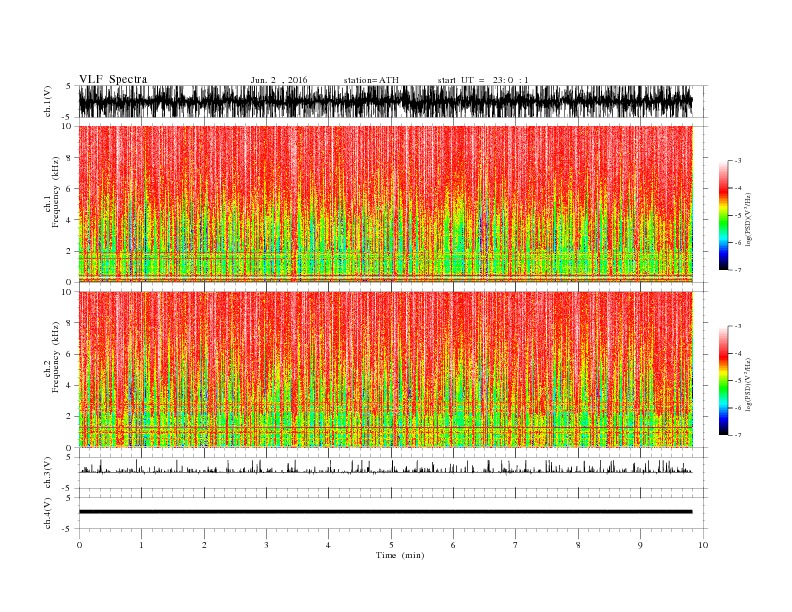Click the "2" kHz tick on ch.2 spectrogram

(69, 417)
